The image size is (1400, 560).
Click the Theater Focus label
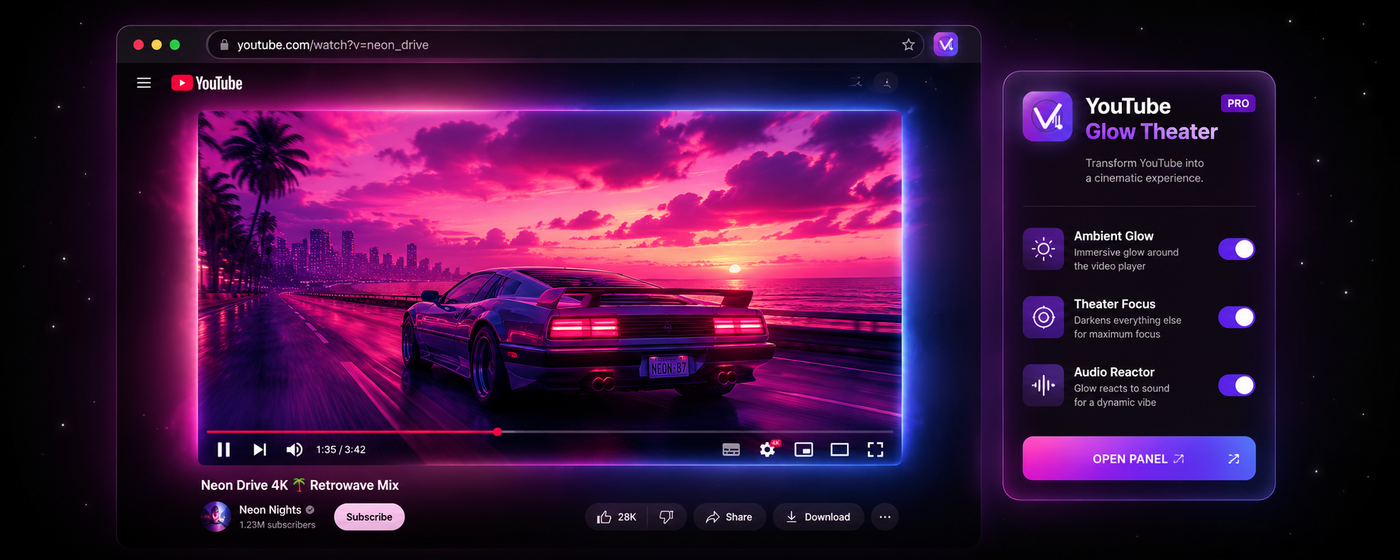click(x=1115, y=304)
